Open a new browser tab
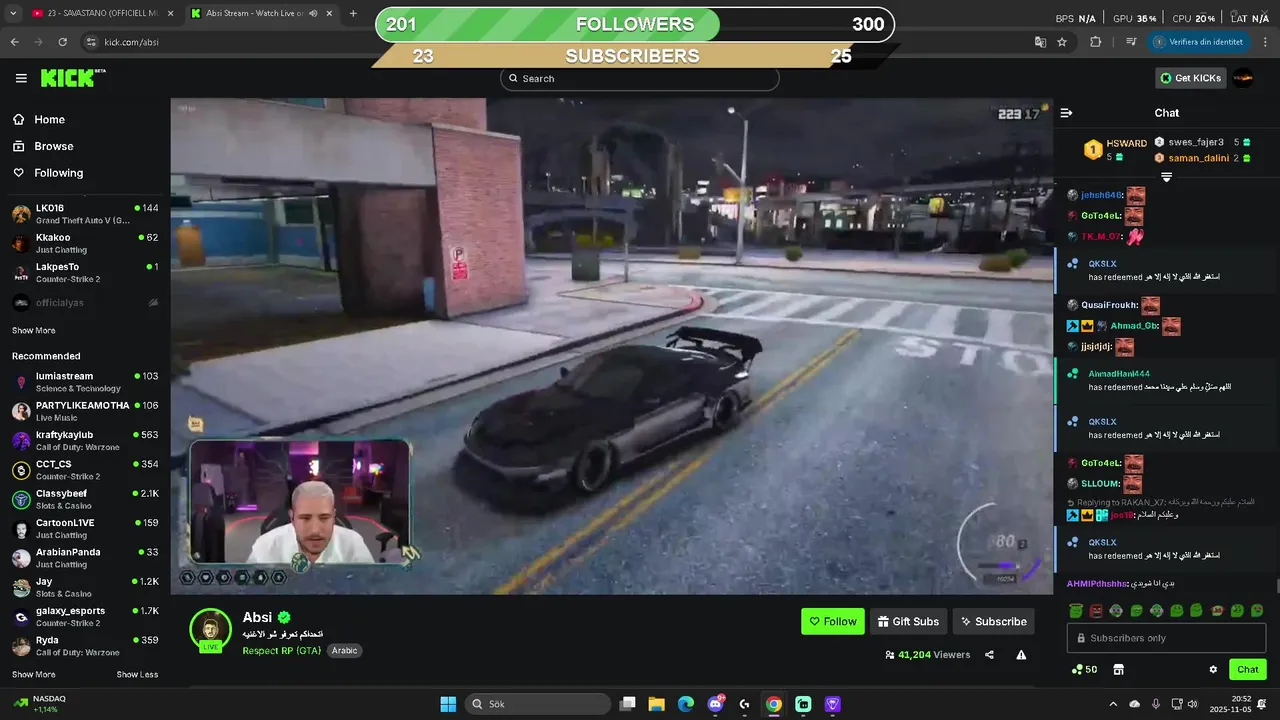 pos(353,14)
